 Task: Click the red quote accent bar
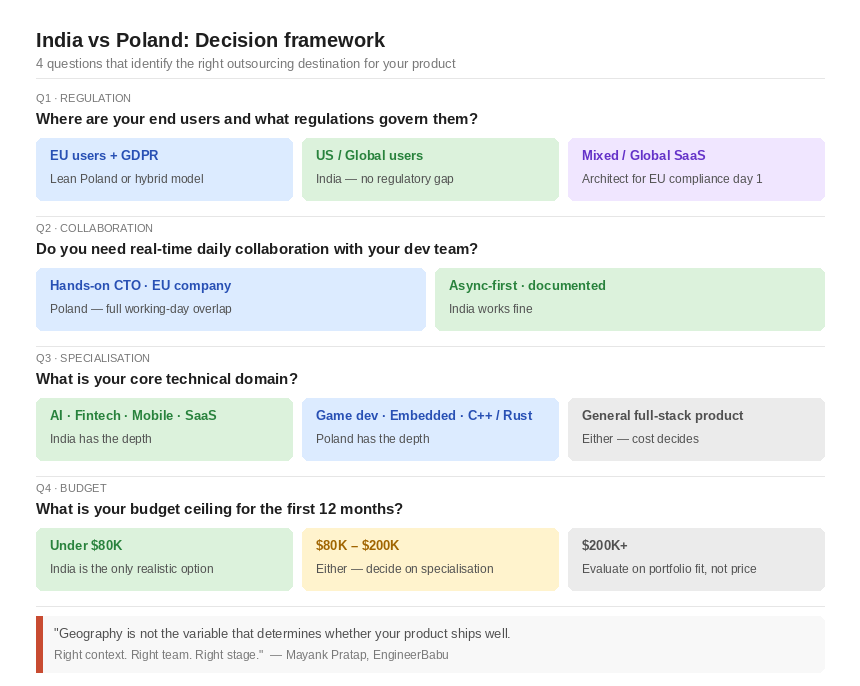click(39, 644)
